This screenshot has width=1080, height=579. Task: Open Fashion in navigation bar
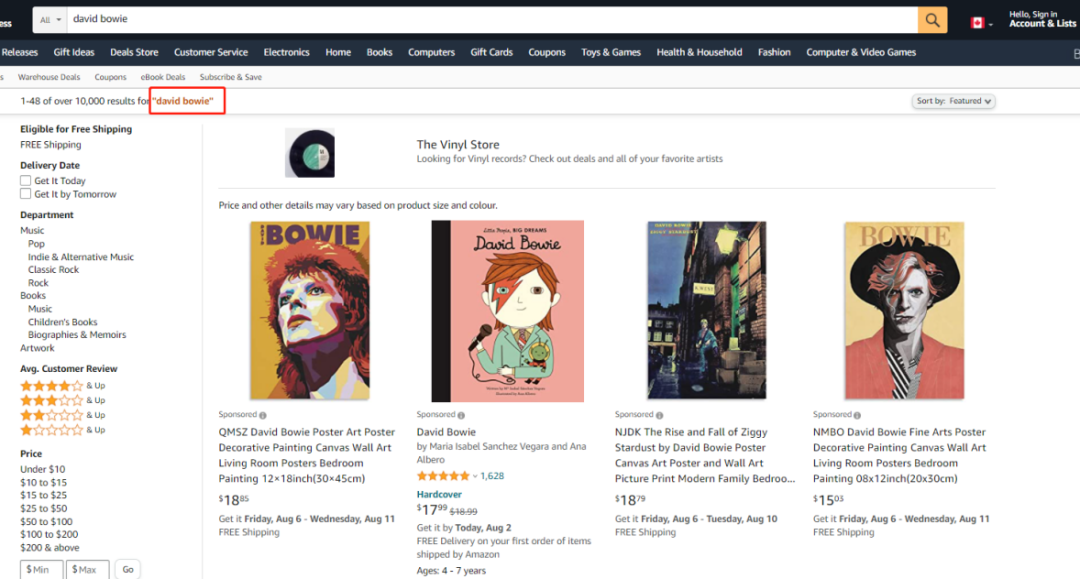click(x=774, y=52)
